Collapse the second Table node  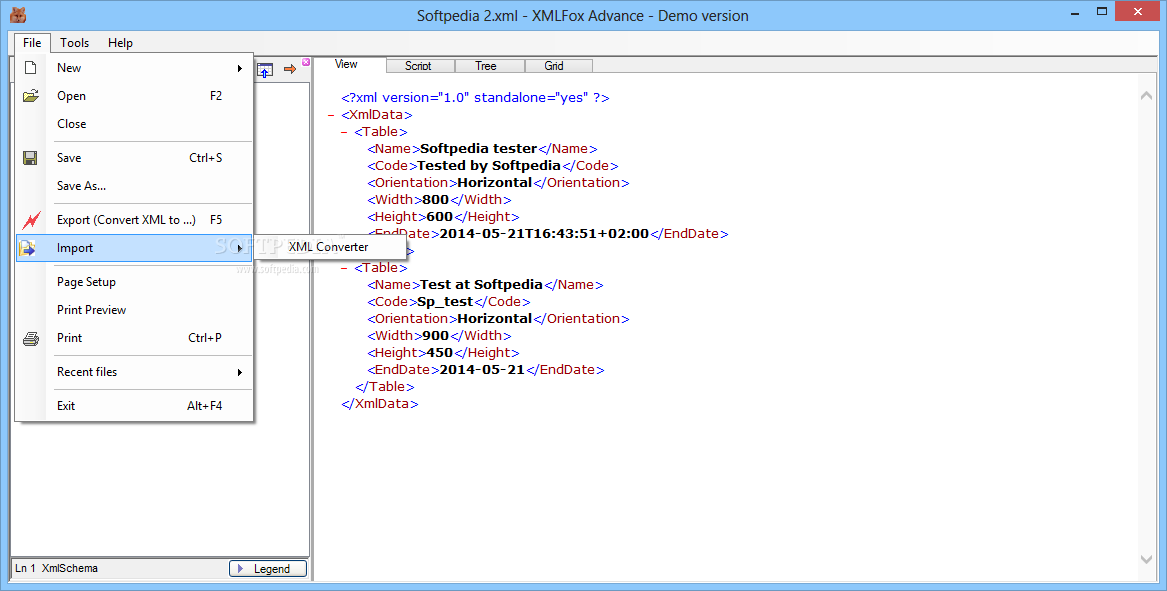point(345,268)
